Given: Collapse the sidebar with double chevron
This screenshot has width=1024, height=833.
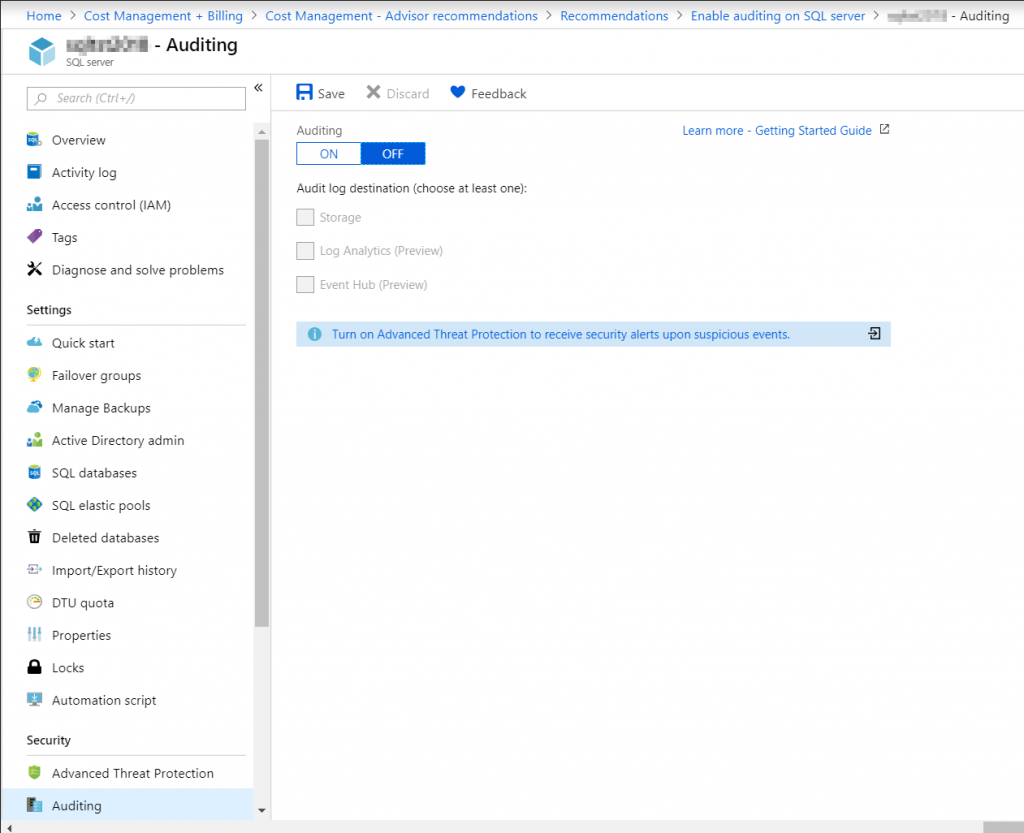Looking at the screenshot, I should (x=259, y=87).
